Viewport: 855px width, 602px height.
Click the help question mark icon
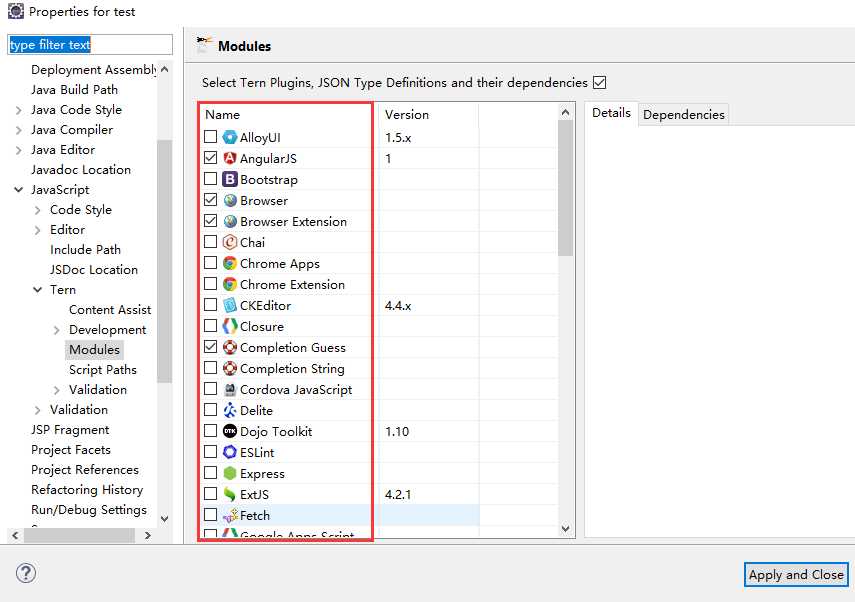(26, 573)
